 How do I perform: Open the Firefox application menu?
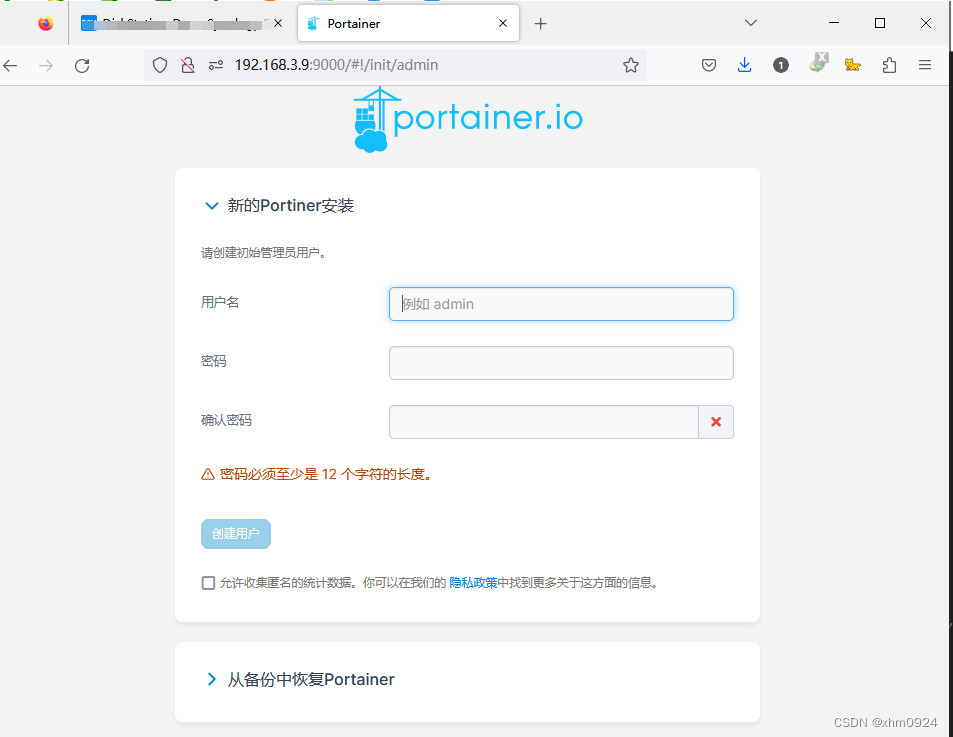coord(925,65)
